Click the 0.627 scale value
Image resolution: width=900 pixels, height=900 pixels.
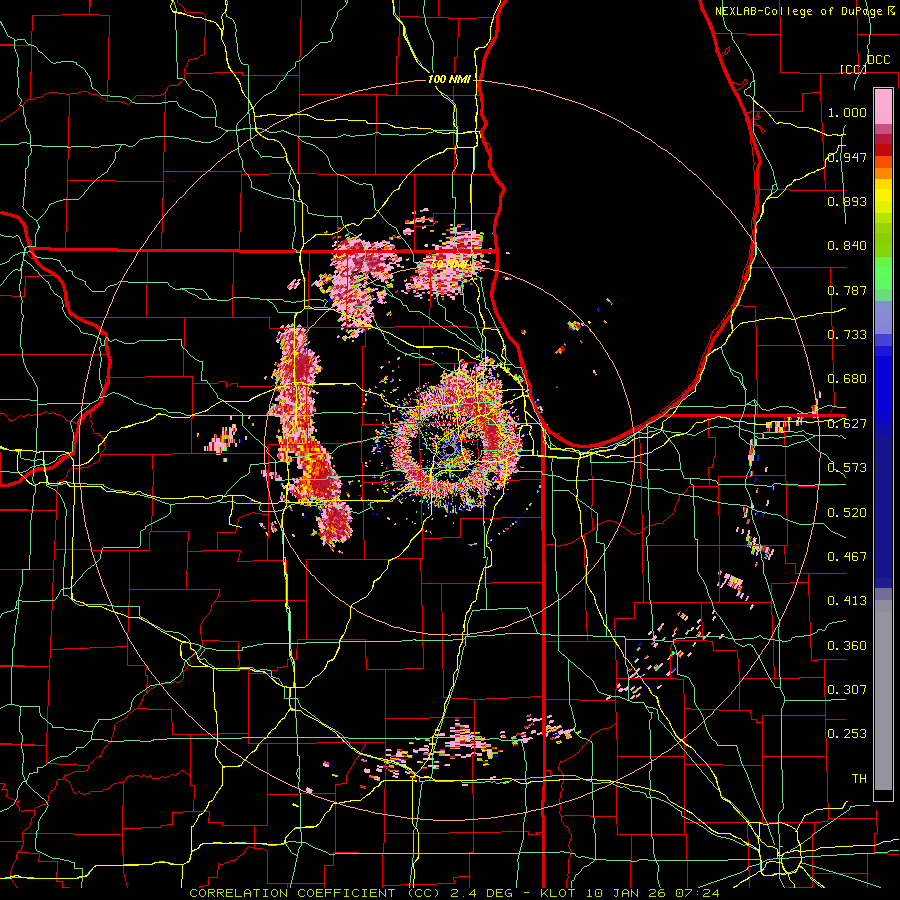click(847, 424)
